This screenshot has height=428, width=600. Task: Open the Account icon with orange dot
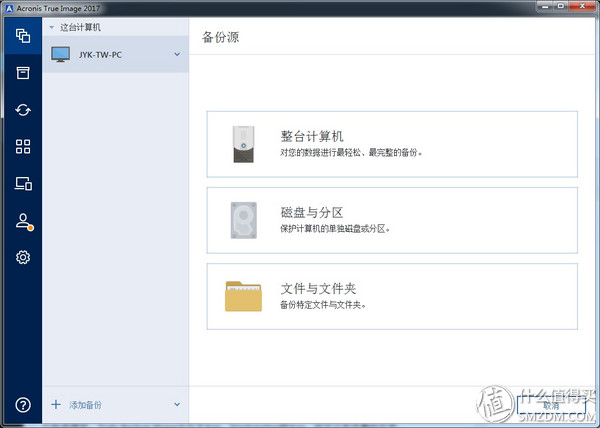coord(24,222)
